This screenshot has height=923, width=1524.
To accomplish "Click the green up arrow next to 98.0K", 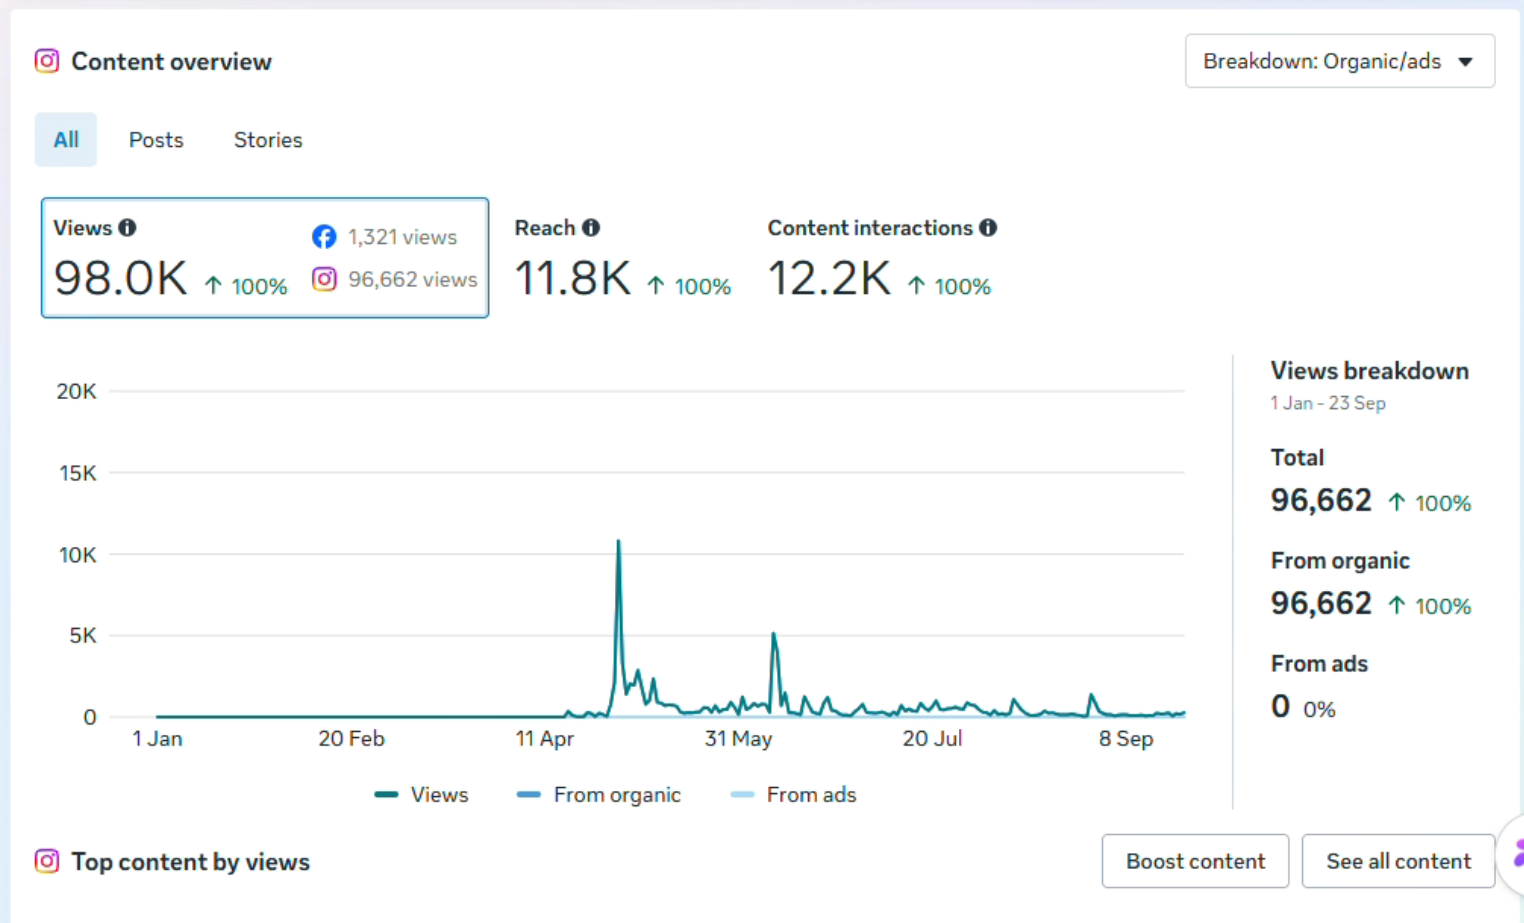I will coord(213,286).
